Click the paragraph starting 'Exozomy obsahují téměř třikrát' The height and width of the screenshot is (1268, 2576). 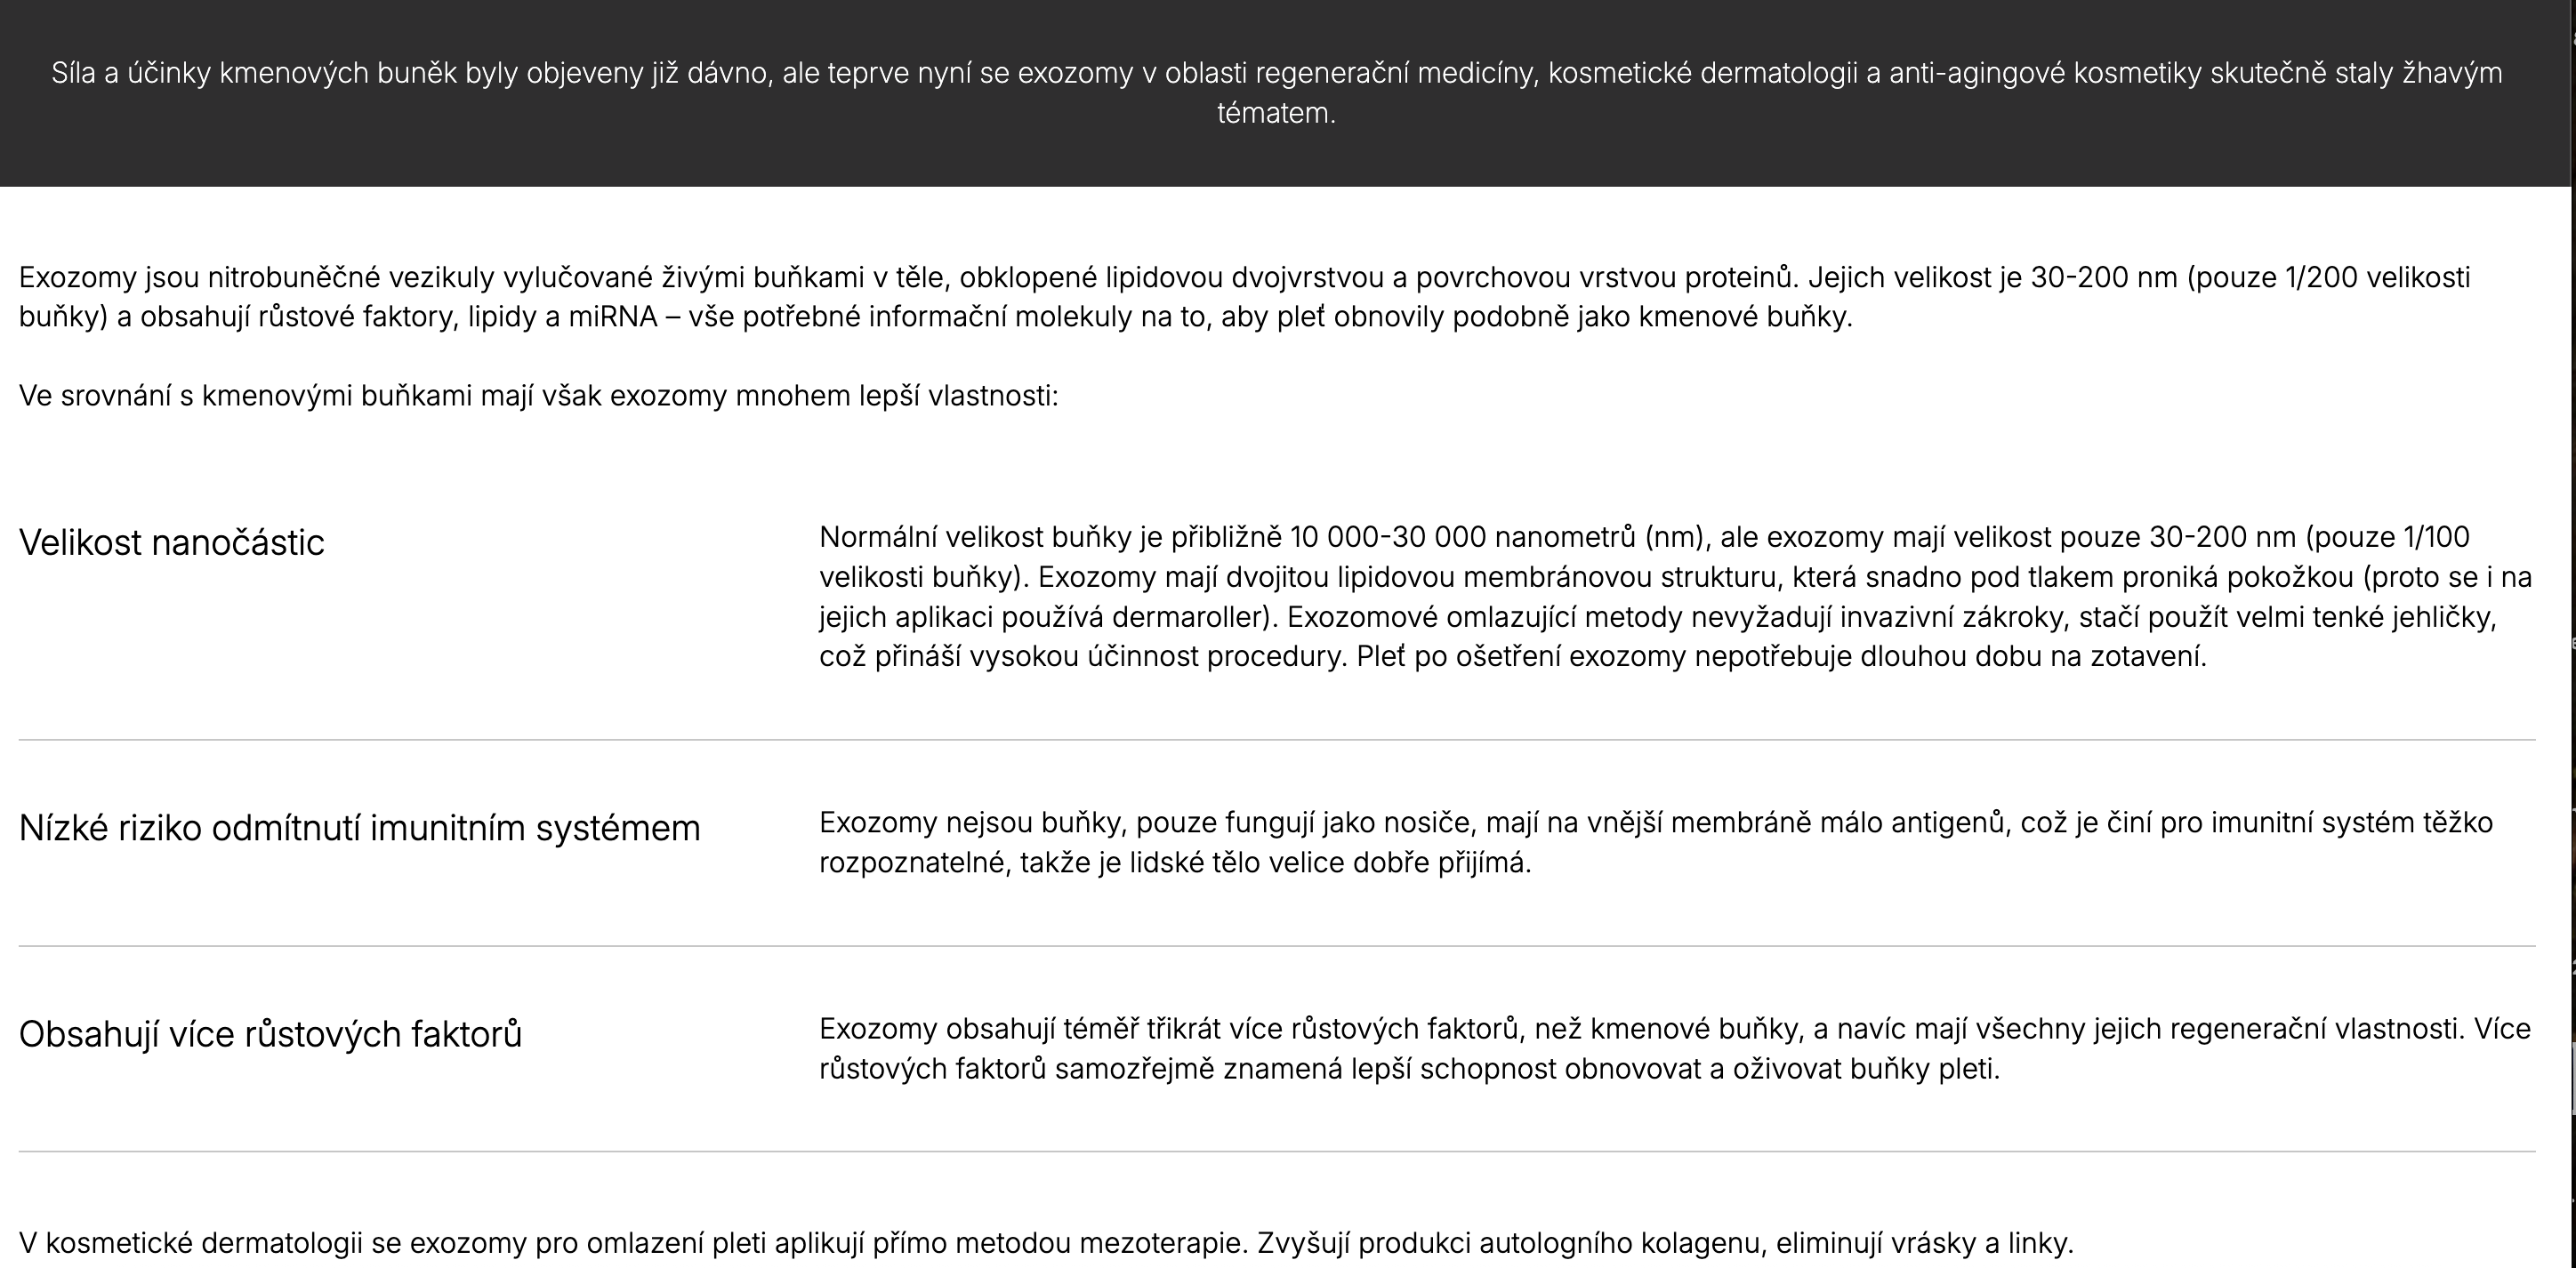(x=1674, y=1049)
